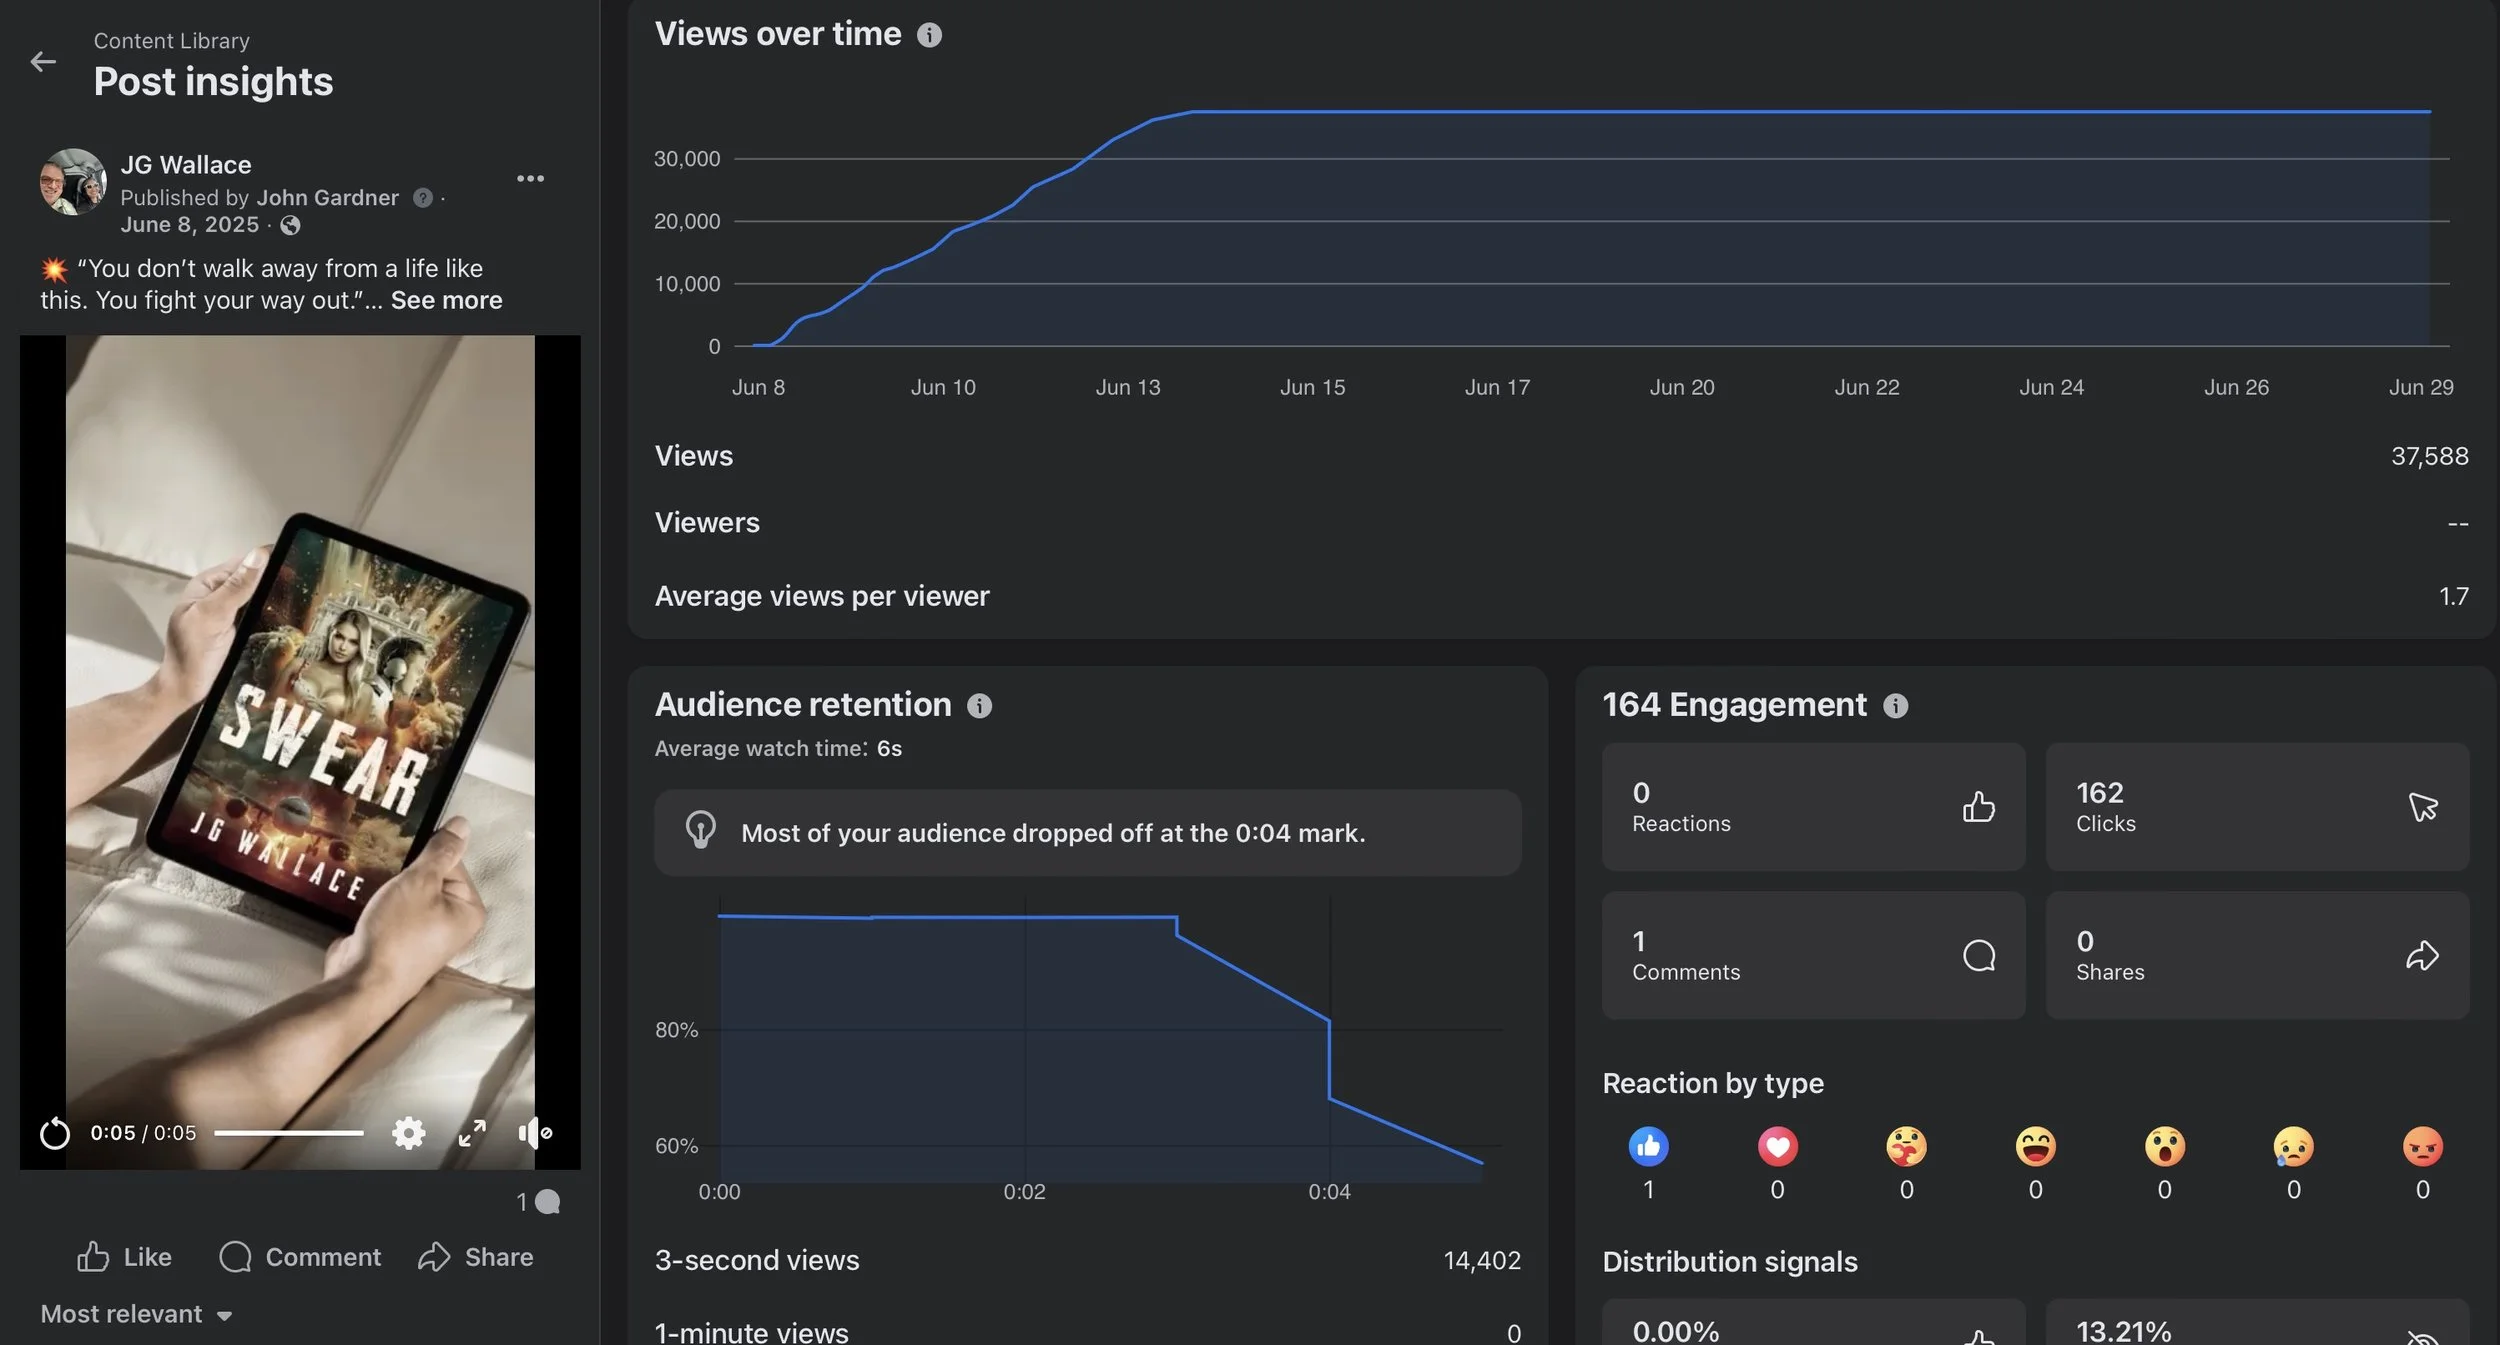Expand caption with See more

[x=446, y=300]
